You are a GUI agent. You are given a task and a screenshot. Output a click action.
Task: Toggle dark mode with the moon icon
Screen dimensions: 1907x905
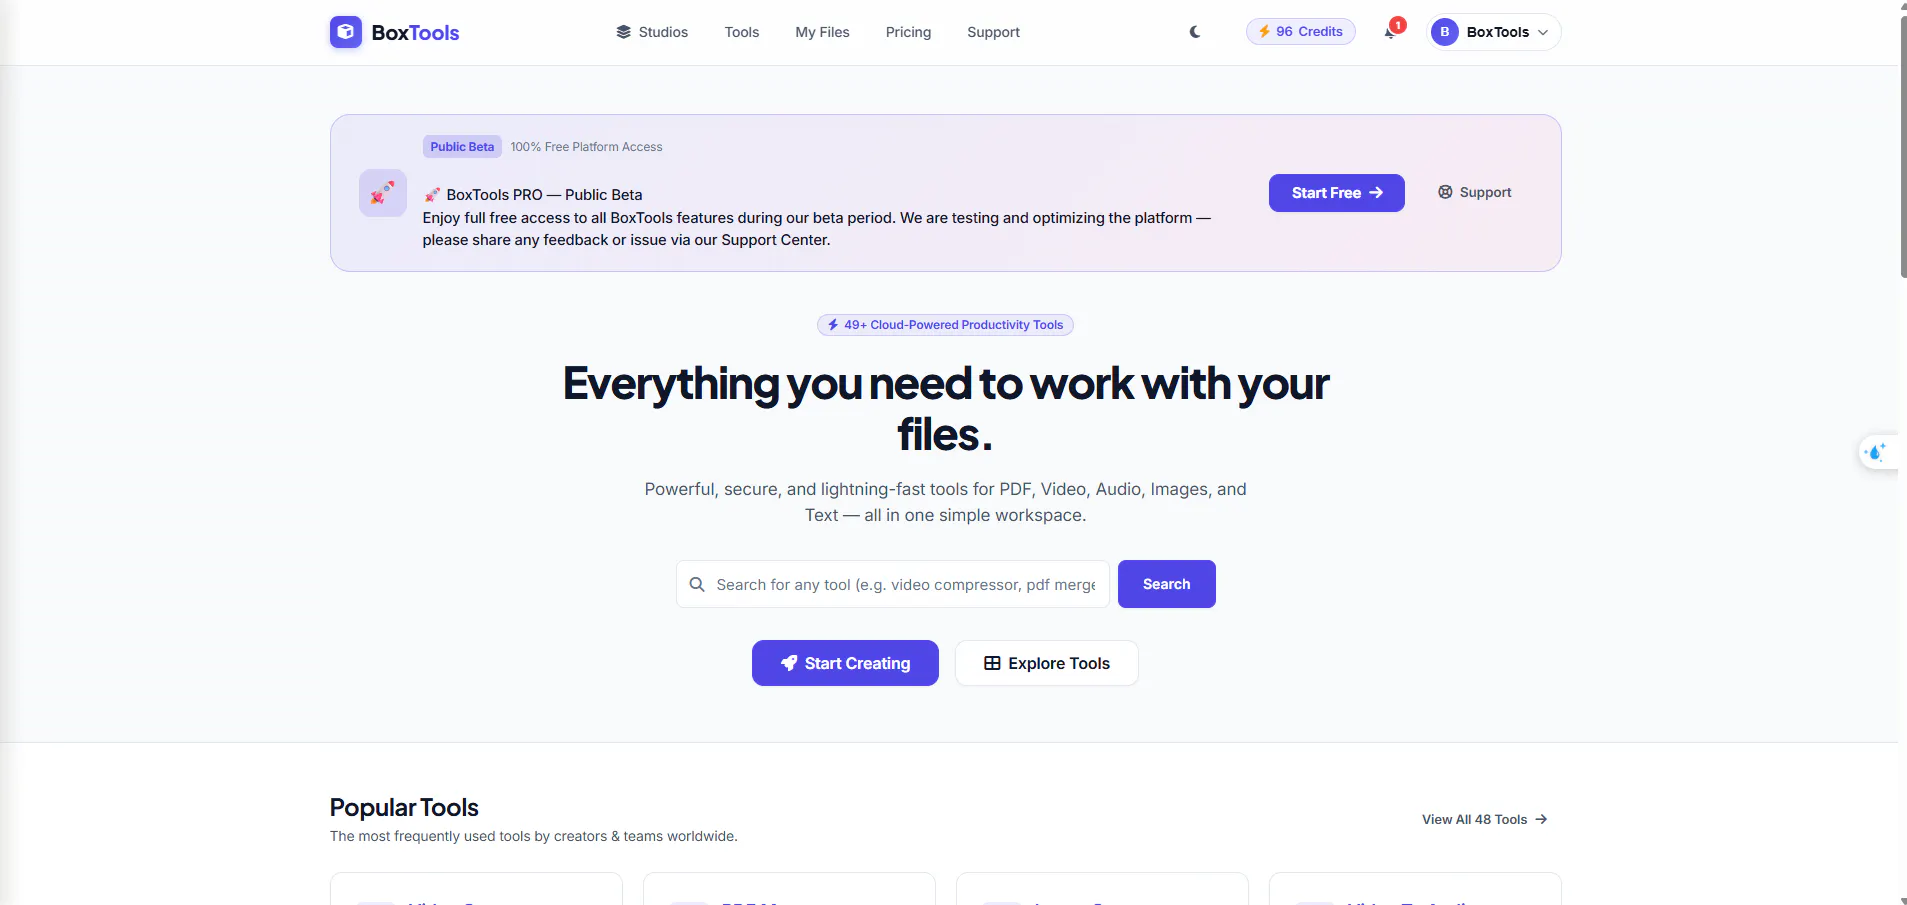[x=1195, y=32]
